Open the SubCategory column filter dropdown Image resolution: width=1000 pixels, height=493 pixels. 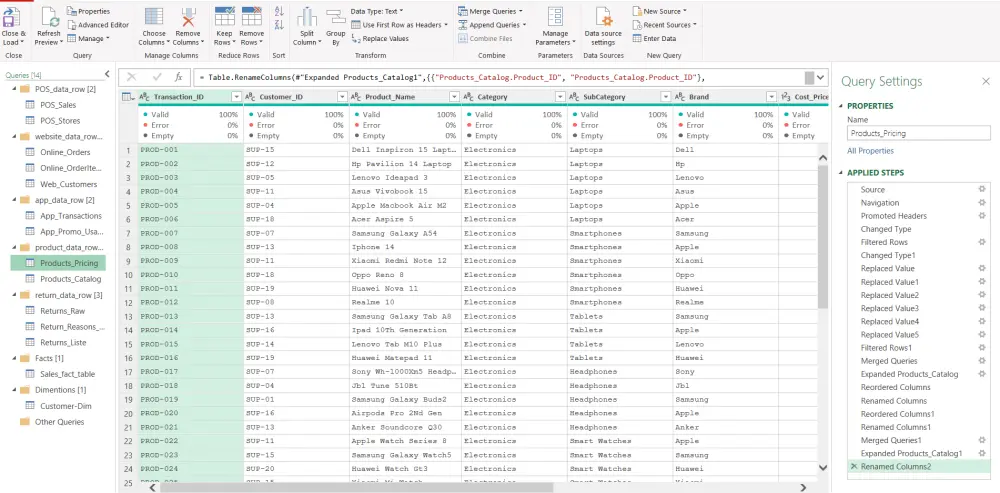tap(665, 97)
